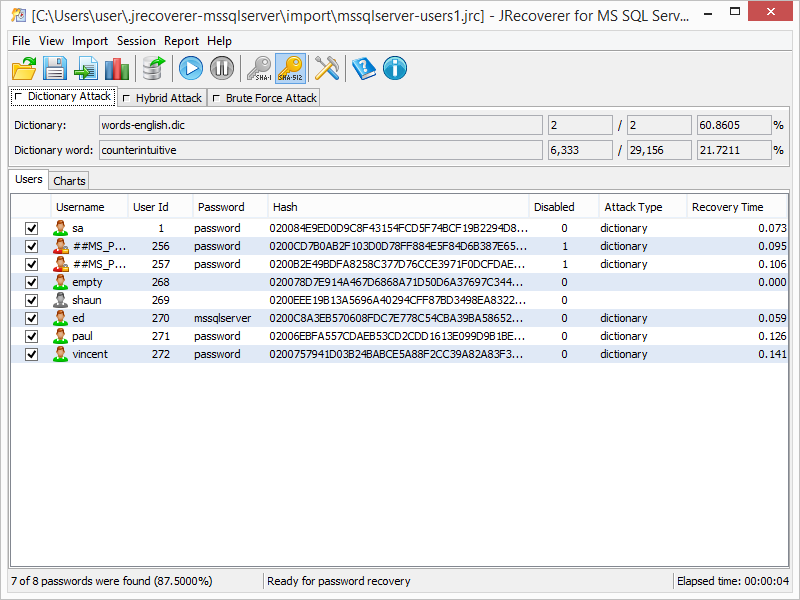Screen dimensions: 800x600
Task: Open file using the folder toolbar icon
Action: pyautogui.click(x=24, y=68)
